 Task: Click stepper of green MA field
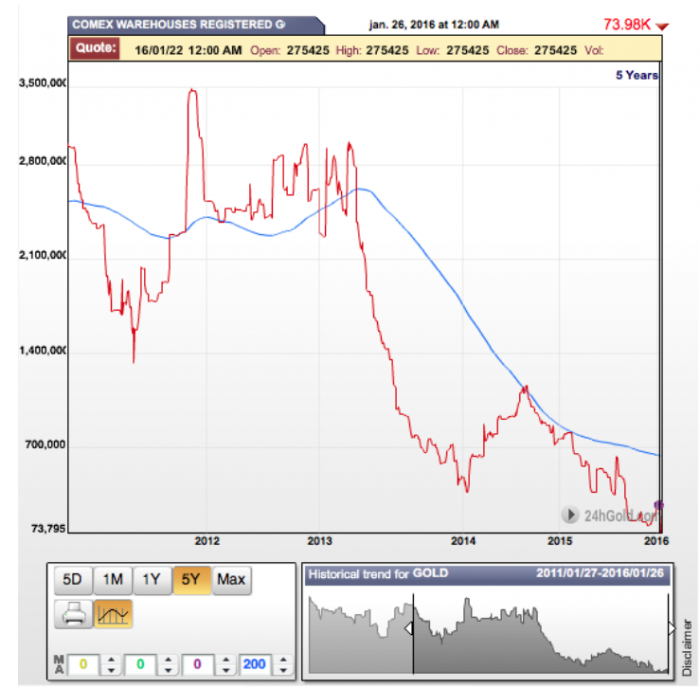coord(168,663)
